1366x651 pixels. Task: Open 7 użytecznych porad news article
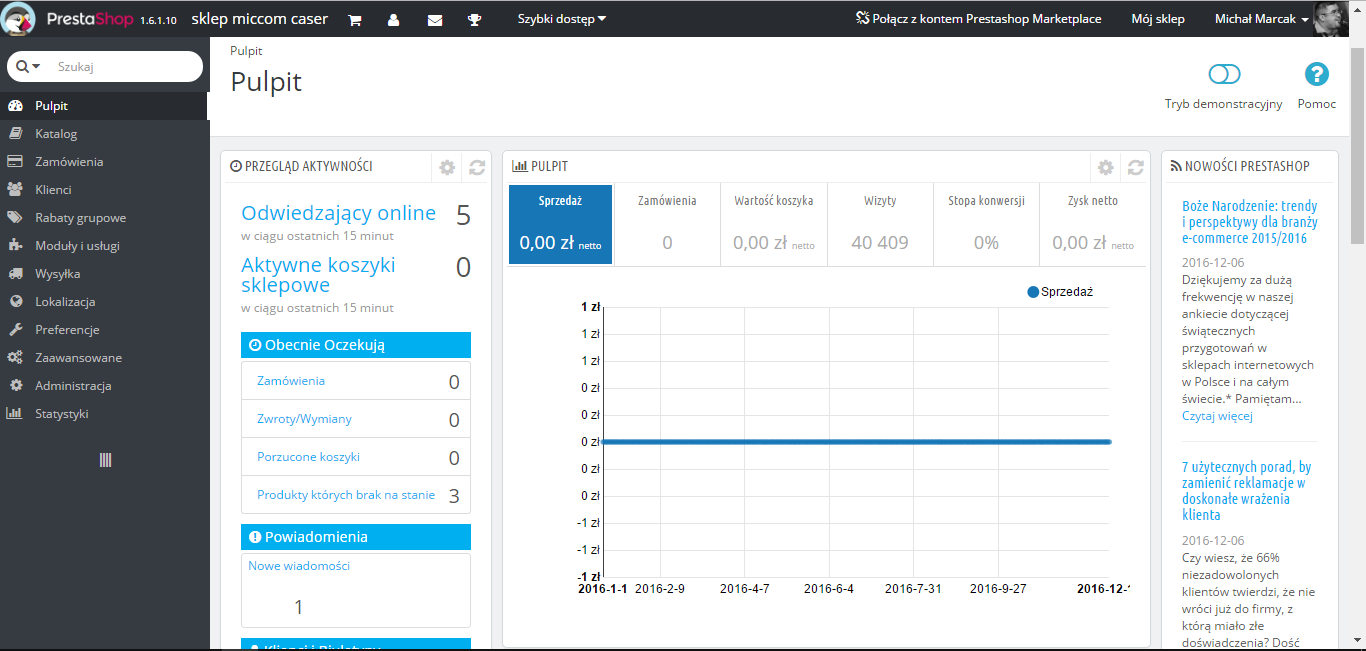(1247, 491)
